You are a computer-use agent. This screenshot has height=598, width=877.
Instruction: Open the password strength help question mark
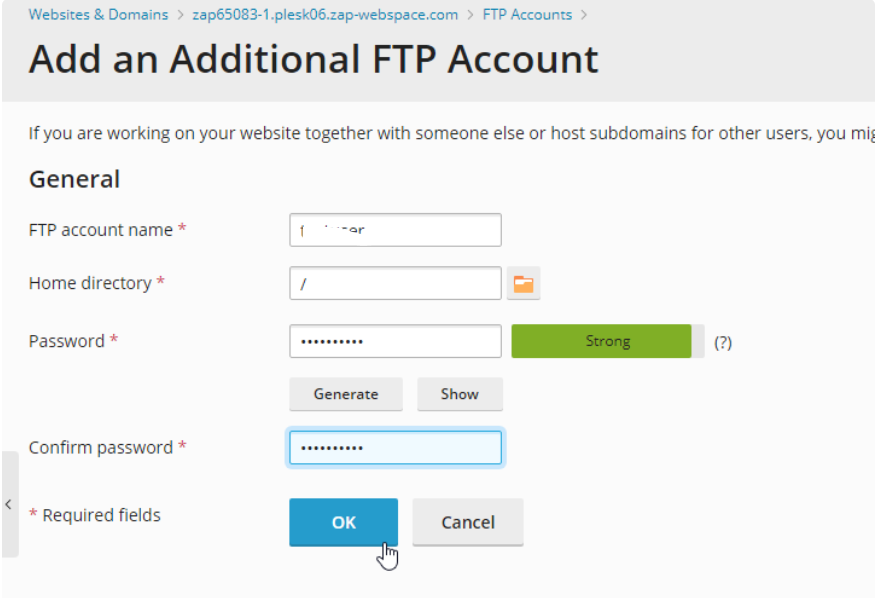723,342
